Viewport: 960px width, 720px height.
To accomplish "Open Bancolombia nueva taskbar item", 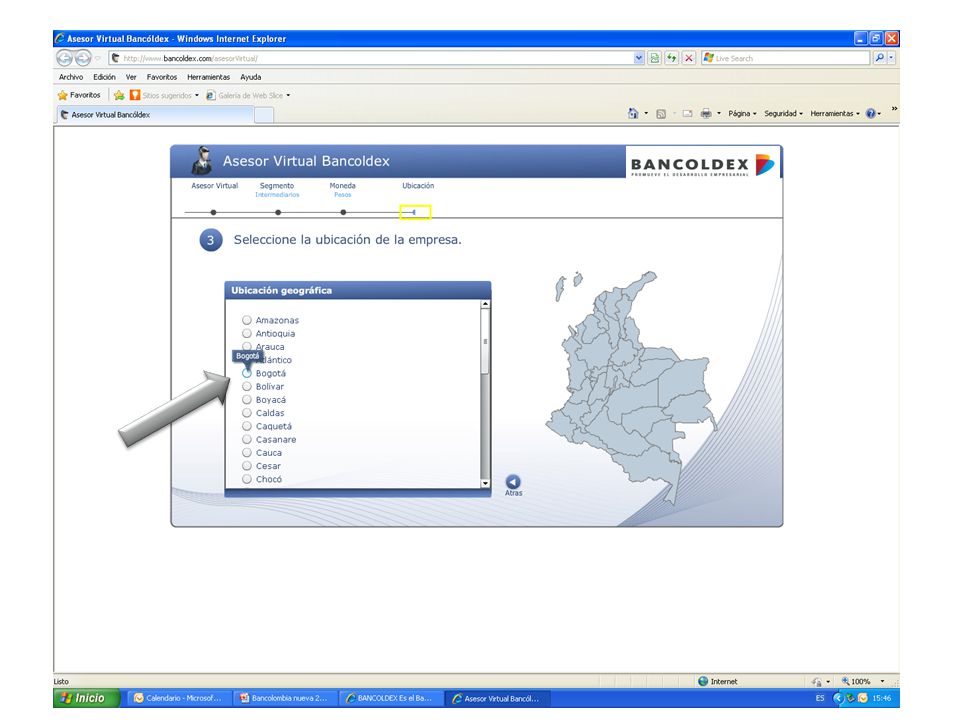I will pyautogui.click(x=285, y=698).
